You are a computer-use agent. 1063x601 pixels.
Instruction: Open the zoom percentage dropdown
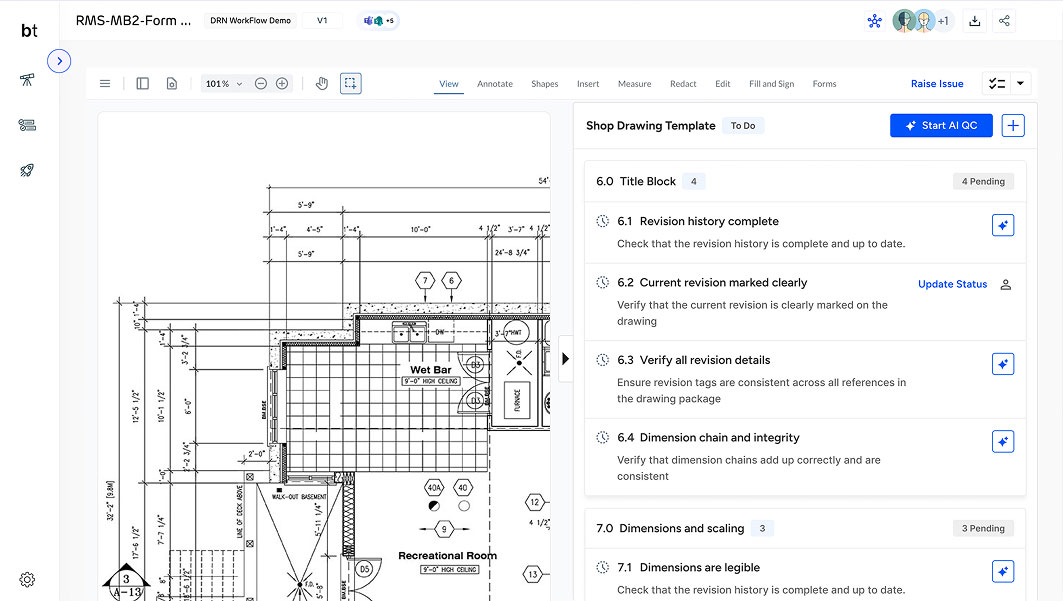click(x=223, y=83)
